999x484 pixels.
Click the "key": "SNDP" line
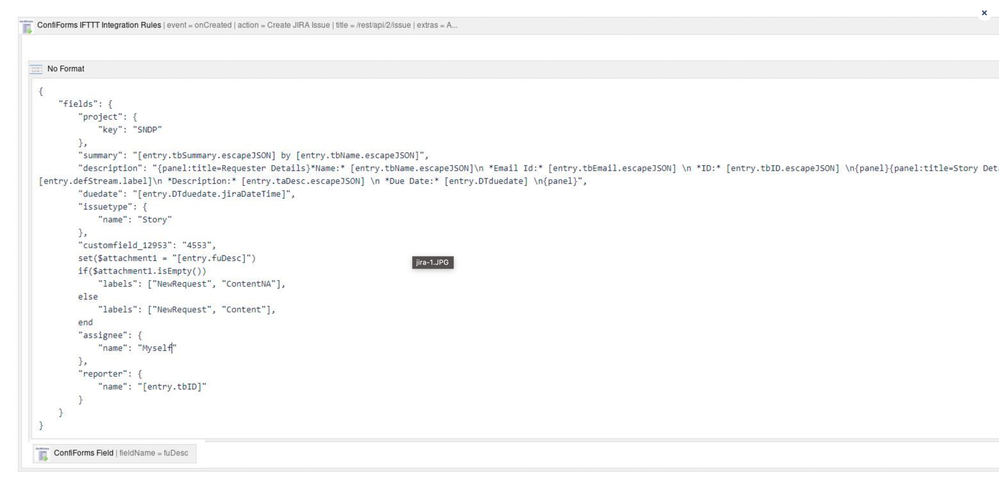point(130,129)
